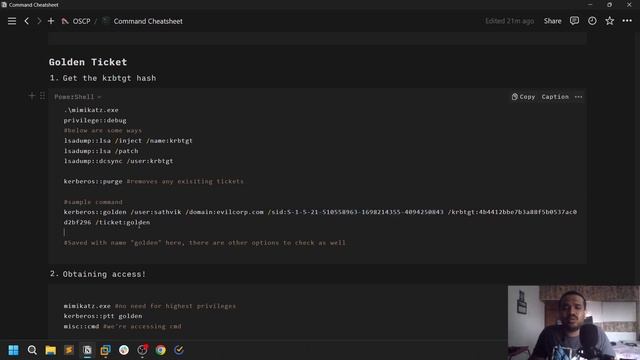Switch to Notion in the taskbar

(x=87, y=350)
